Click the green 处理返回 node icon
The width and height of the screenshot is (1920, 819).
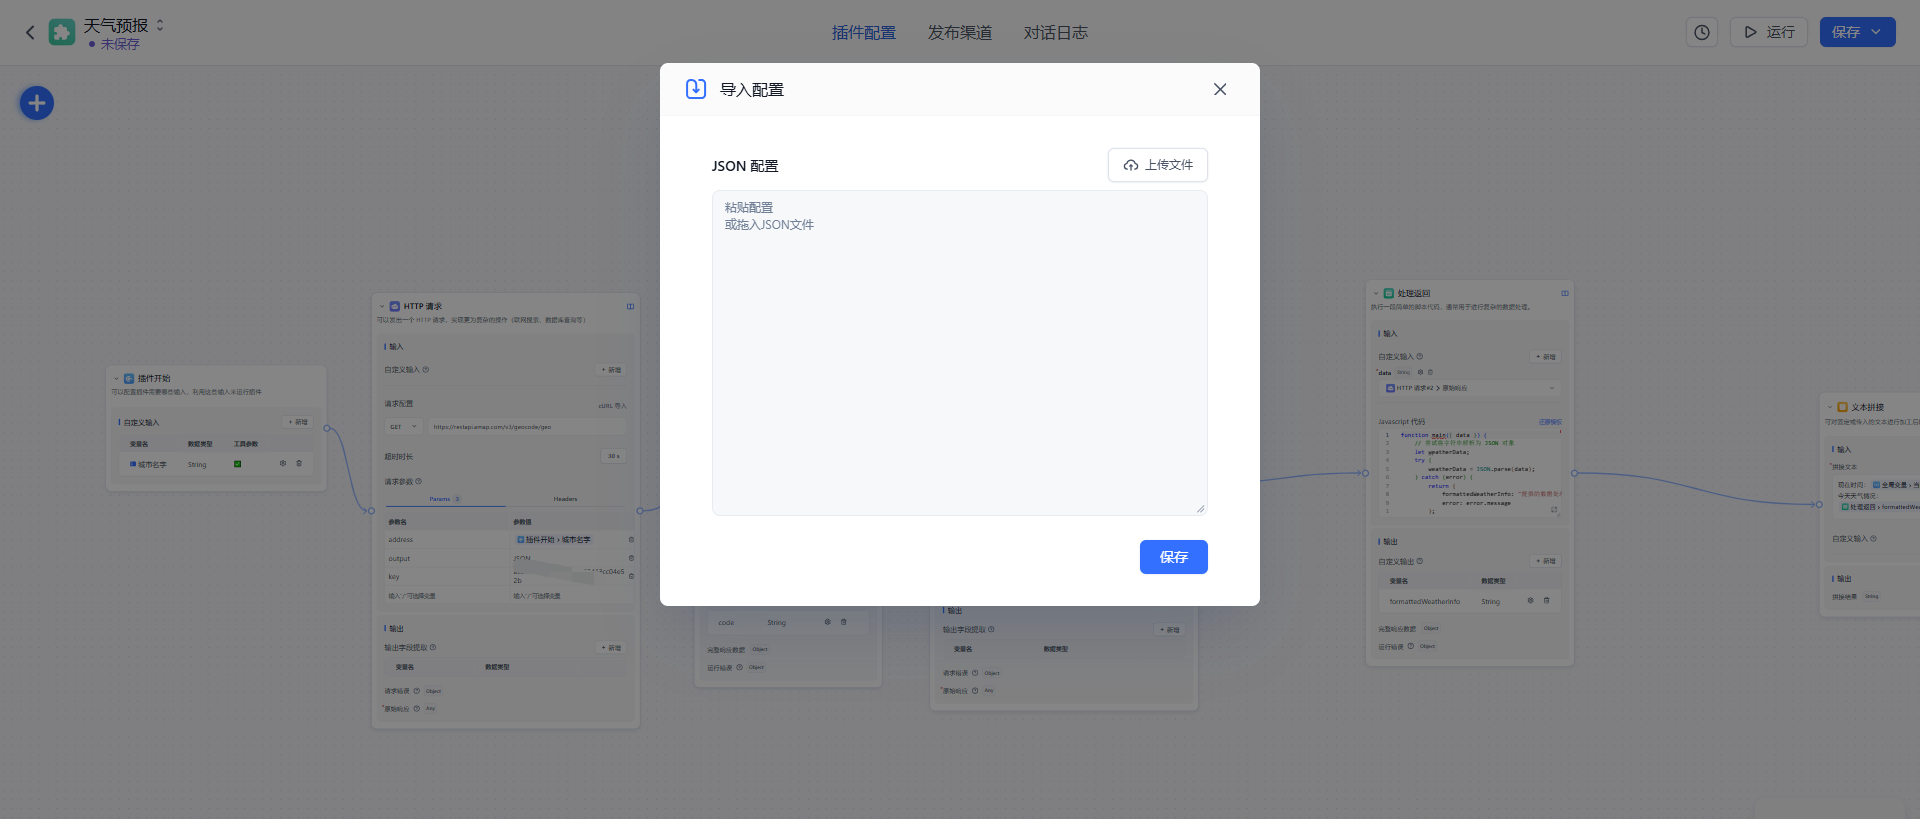[x=1388, y=294]
